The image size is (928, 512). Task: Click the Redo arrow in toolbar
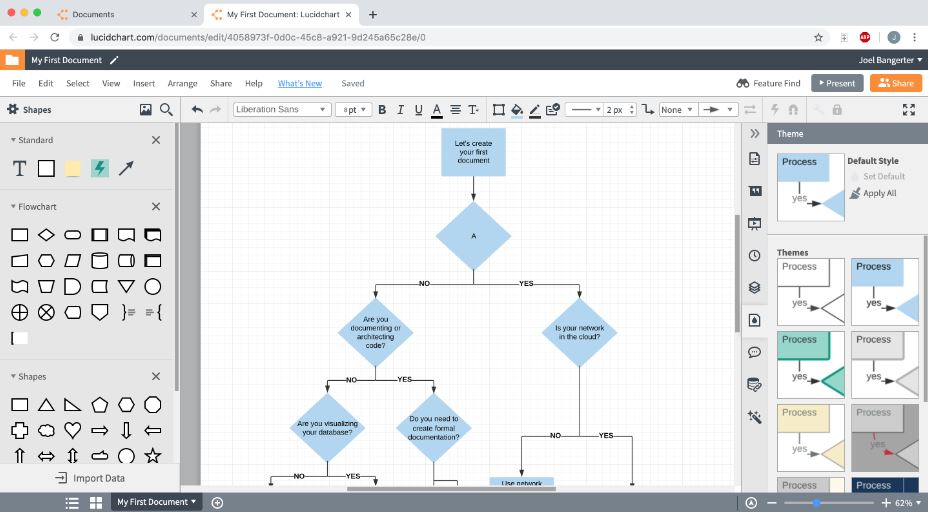click(215, 110)
